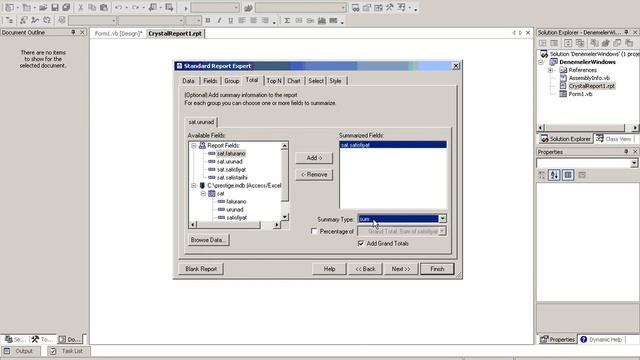Open the Summary Type dropdown
The height and width of the screenshot is (360, 640).
(x=442, y=219)
